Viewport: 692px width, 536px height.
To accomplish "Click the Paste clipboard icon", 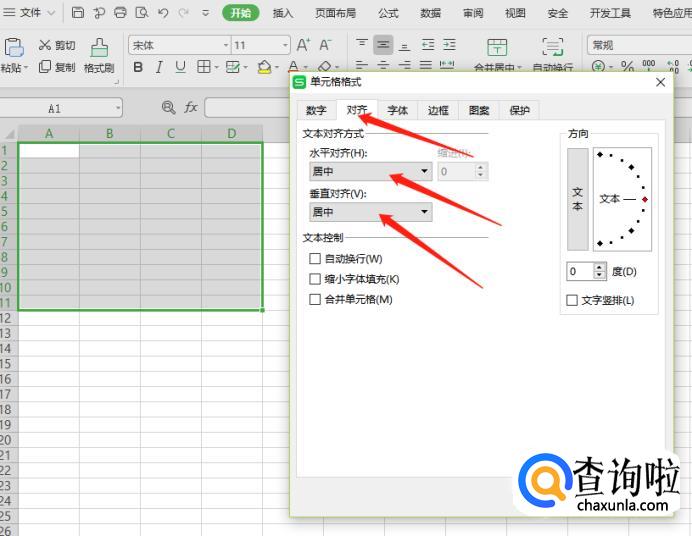I will tap(14, 48).
